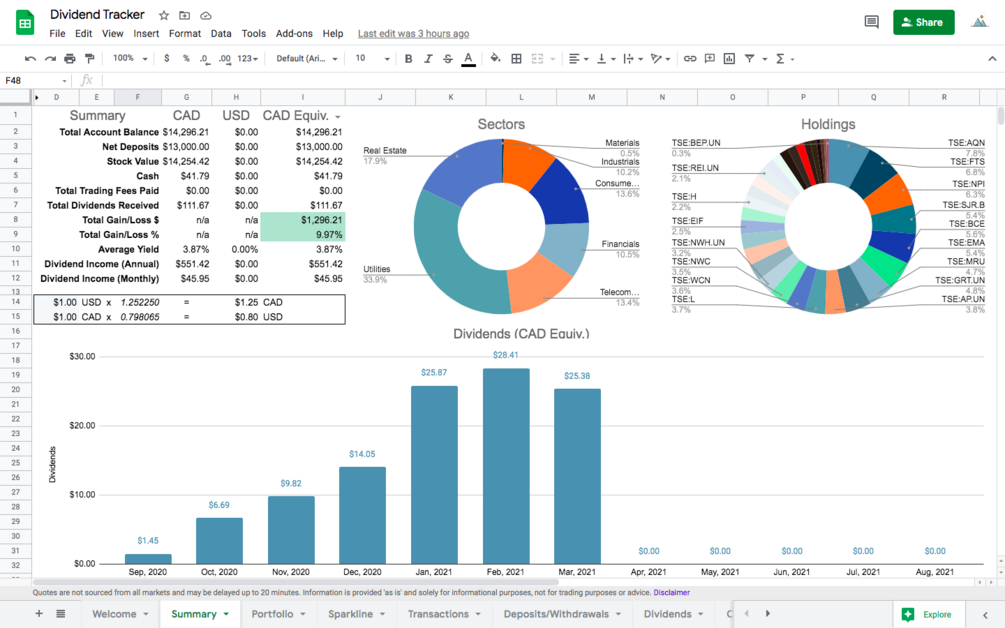Open the Edit menu
This screenshot has width=1005, height=628.
(x=83, y=33)
